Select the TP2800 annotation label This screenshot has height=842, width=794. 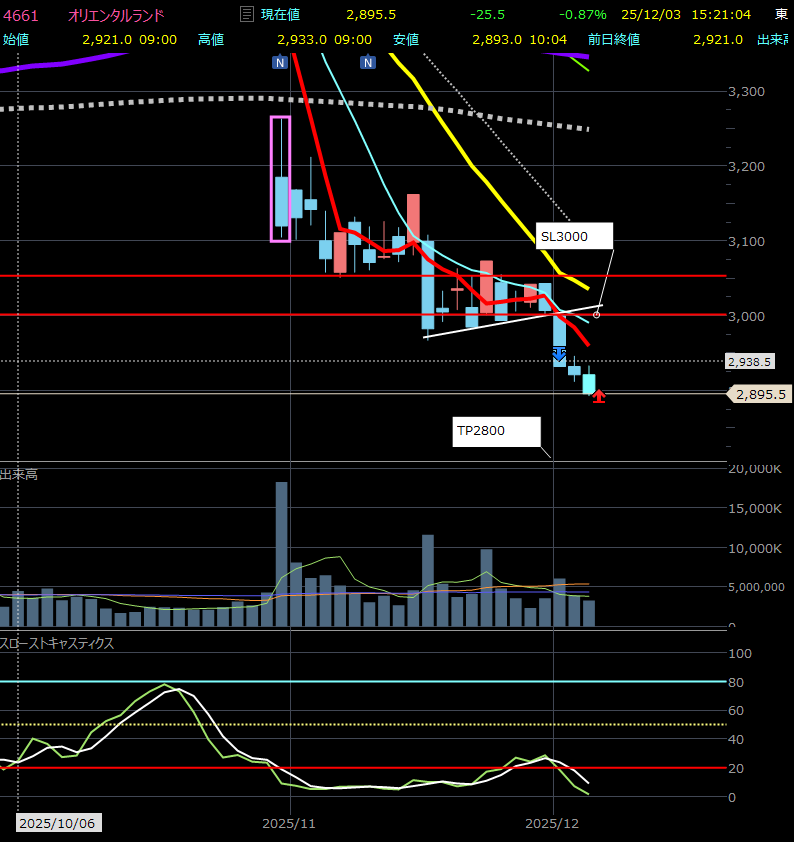pyautogui.click(x=496, y=432)
